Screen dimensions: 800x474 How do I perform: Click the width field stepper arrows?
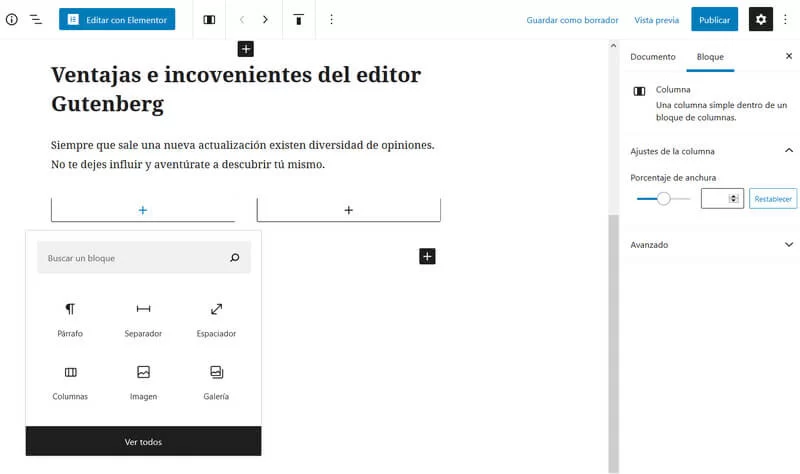[734, 198]
